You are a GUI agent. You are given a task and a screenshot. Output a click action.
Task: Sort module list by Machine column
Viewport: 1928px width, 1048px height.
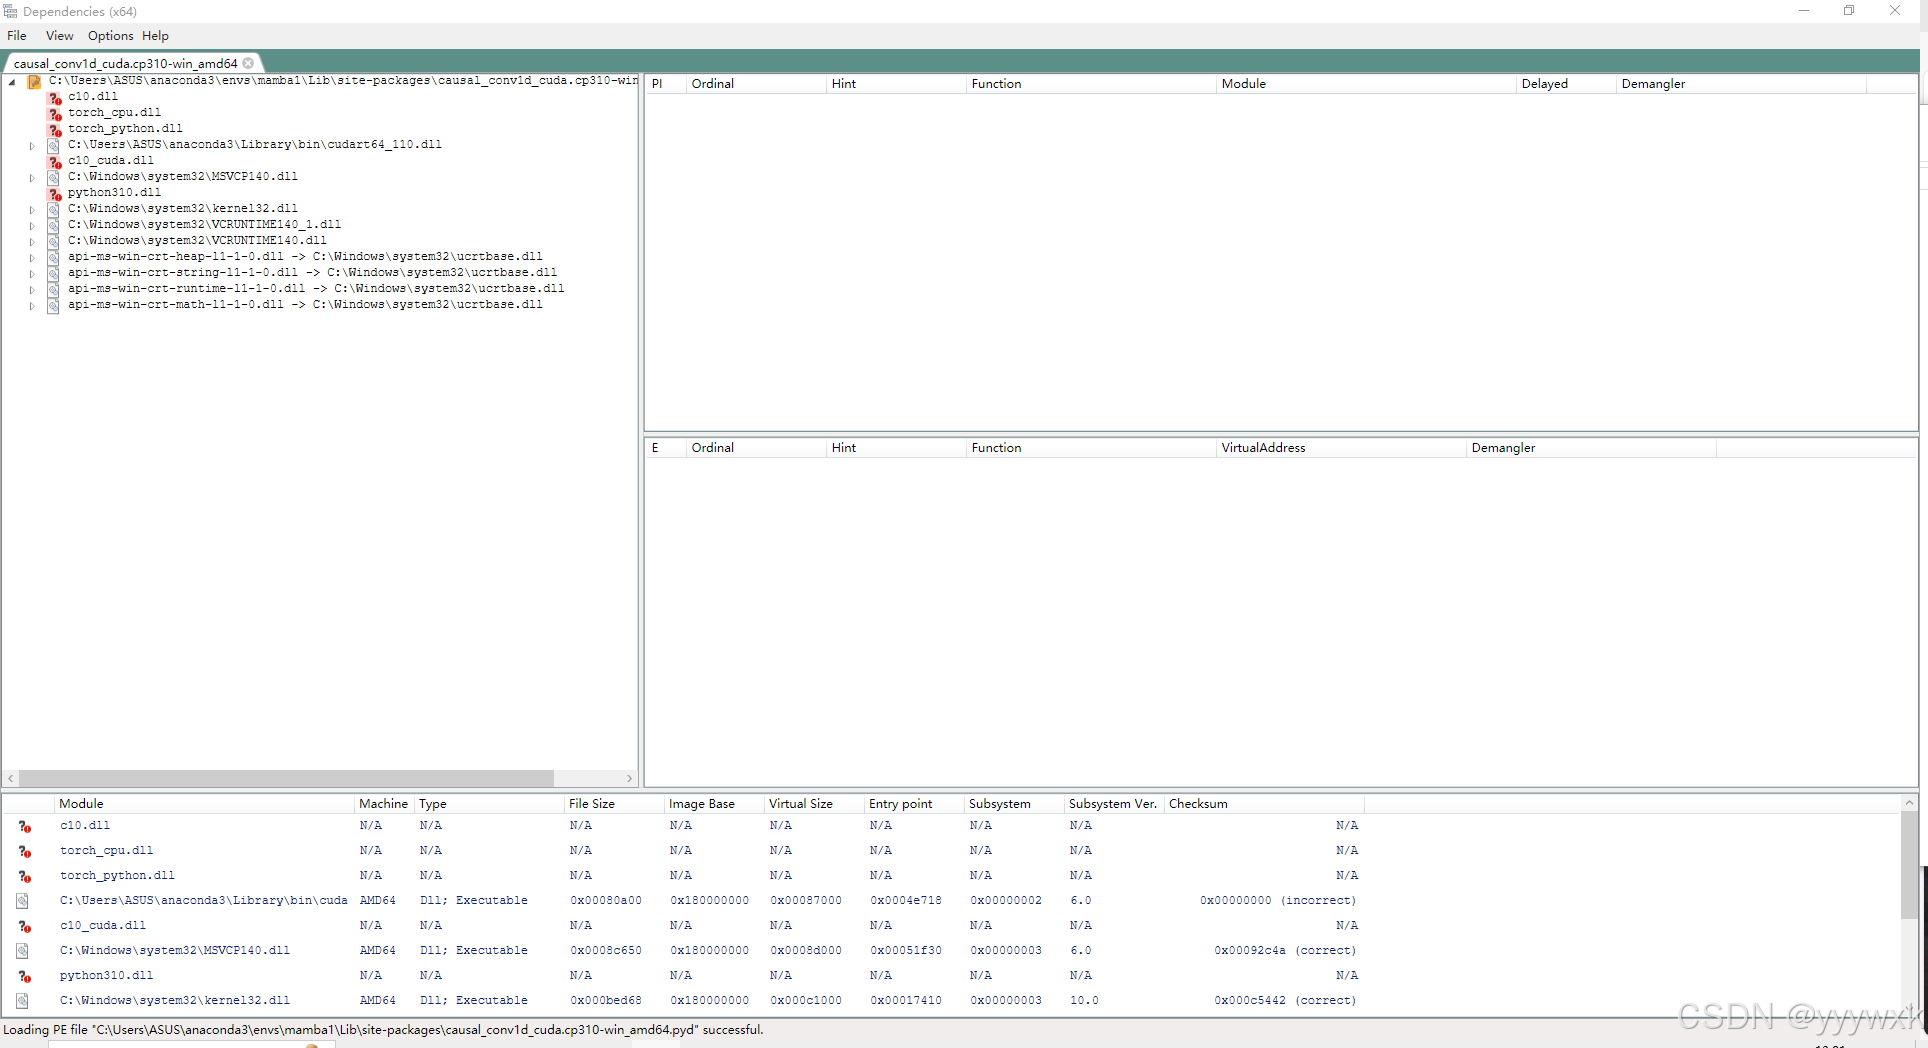click(x=385, y=804)
